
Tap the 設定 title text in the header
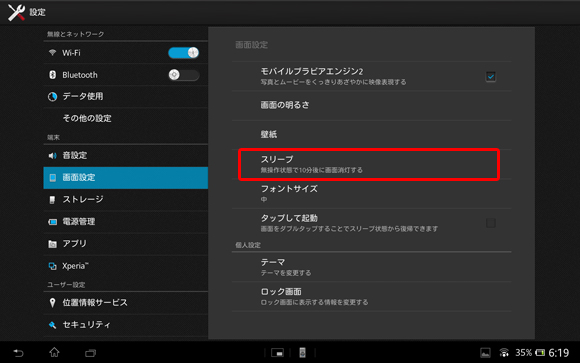37,12
